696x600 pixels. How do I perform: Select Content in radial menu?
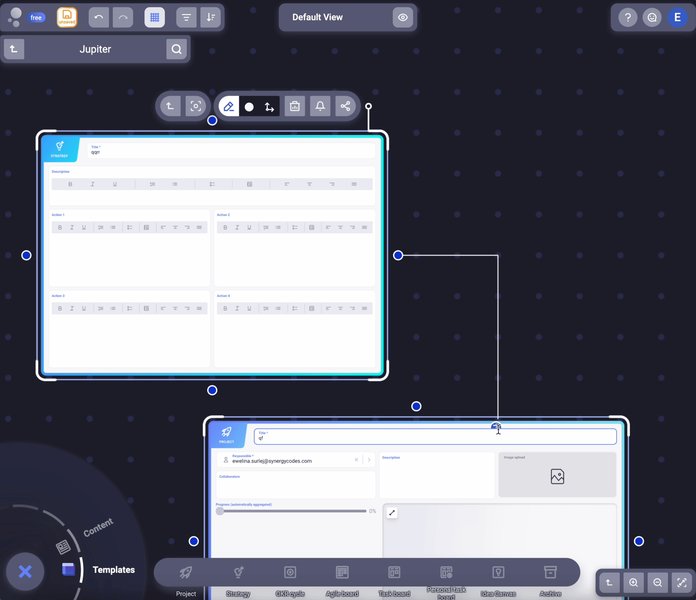(98, 527)
